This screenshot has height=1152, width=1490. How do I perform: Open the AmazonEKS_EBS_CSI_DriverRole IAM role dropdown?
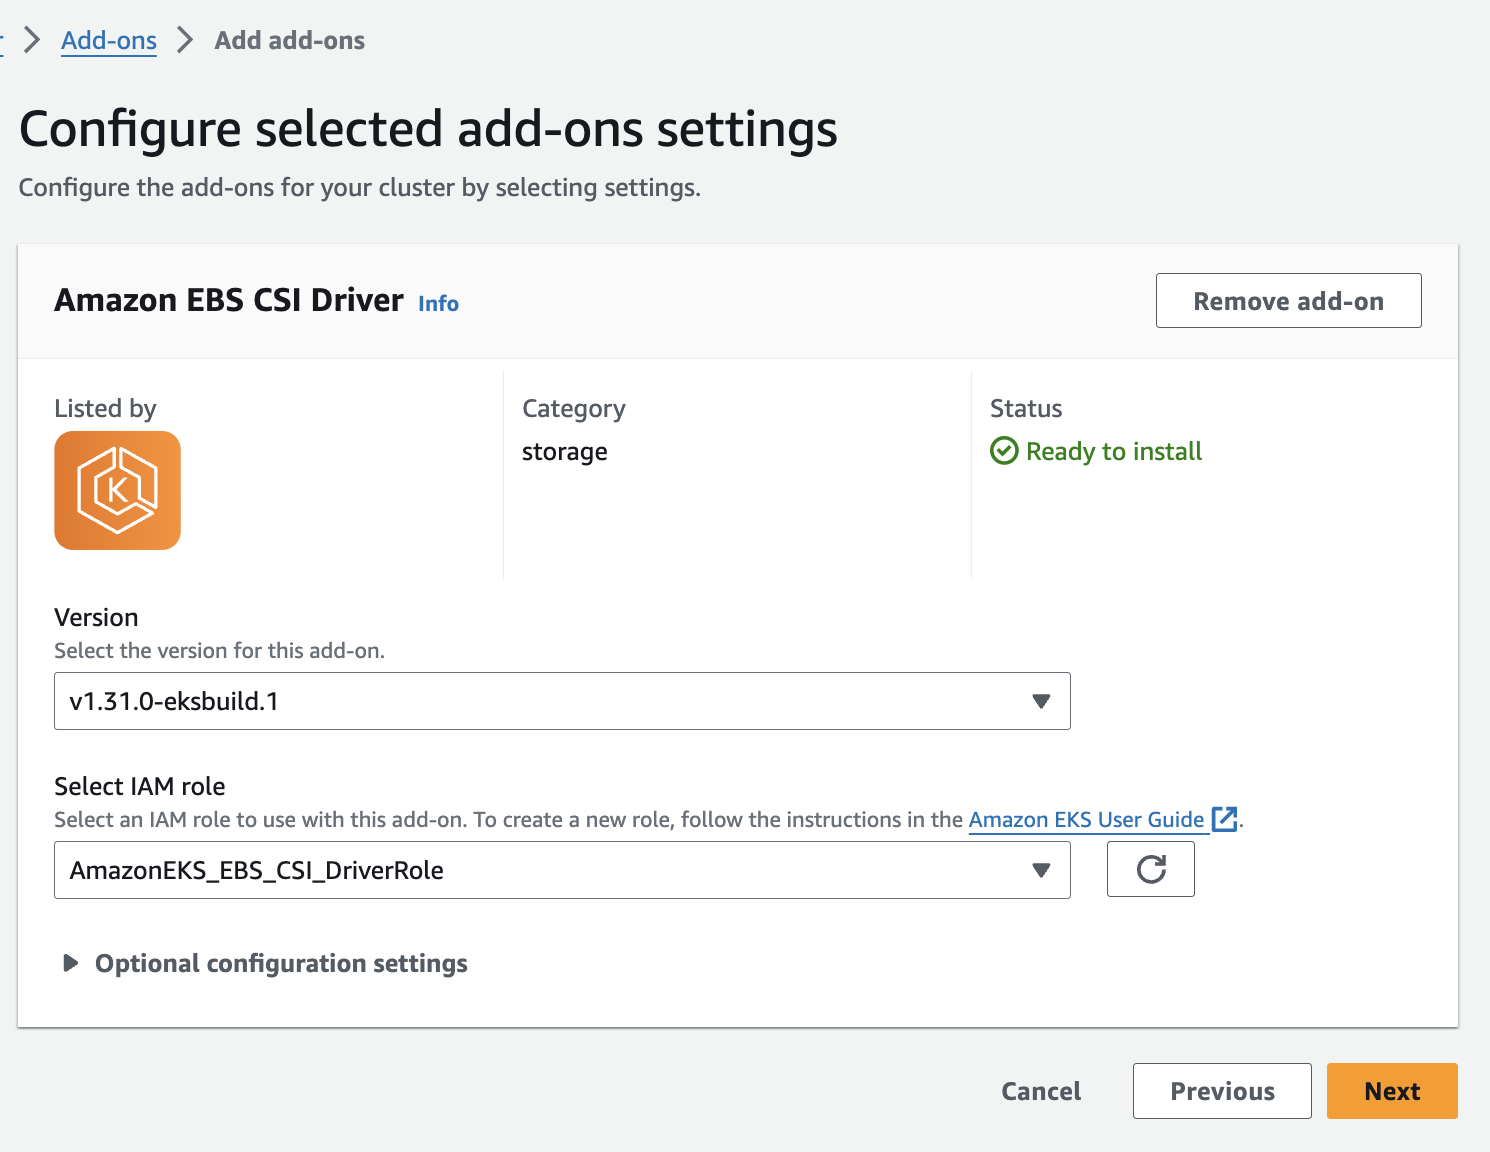(562, 870)
